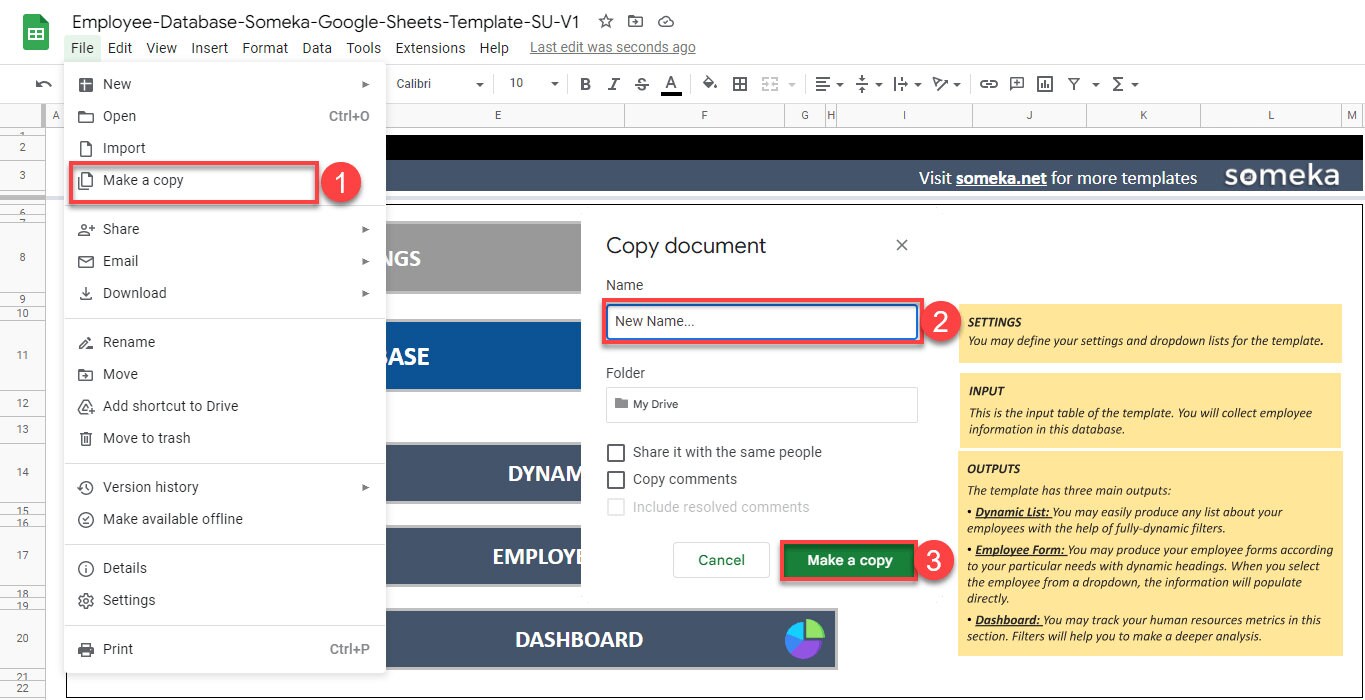This screenshot has height=700, width=1365.
Task: Toggle strikethrough formatting in the toolbar
Action: click(x=643, y=84)
